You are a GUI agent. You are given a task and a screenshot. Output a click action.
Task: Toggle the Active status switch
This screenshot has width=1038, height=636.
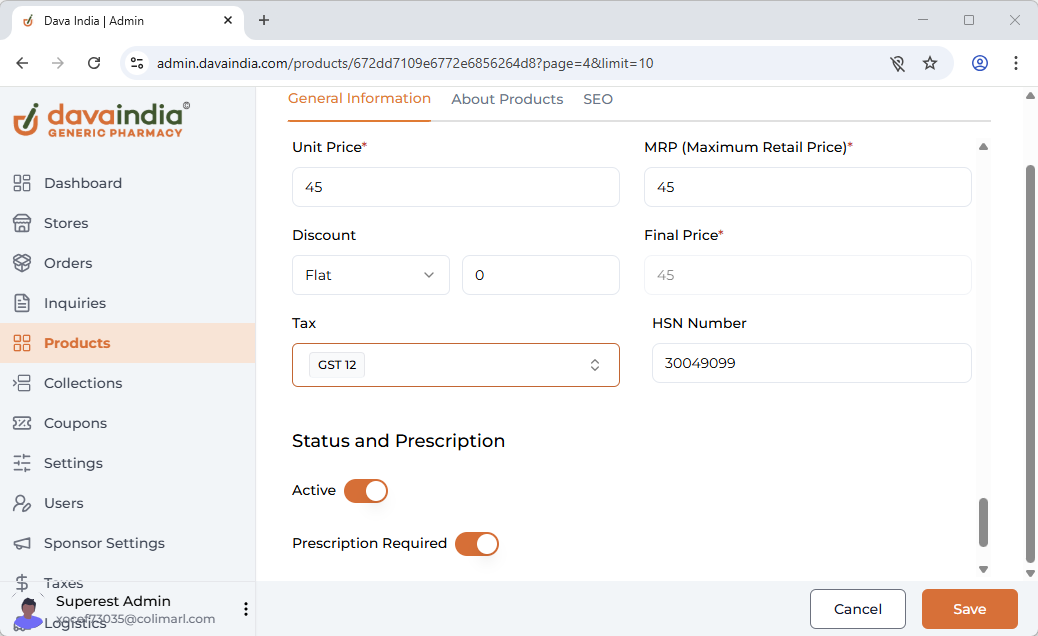(365, 491)
